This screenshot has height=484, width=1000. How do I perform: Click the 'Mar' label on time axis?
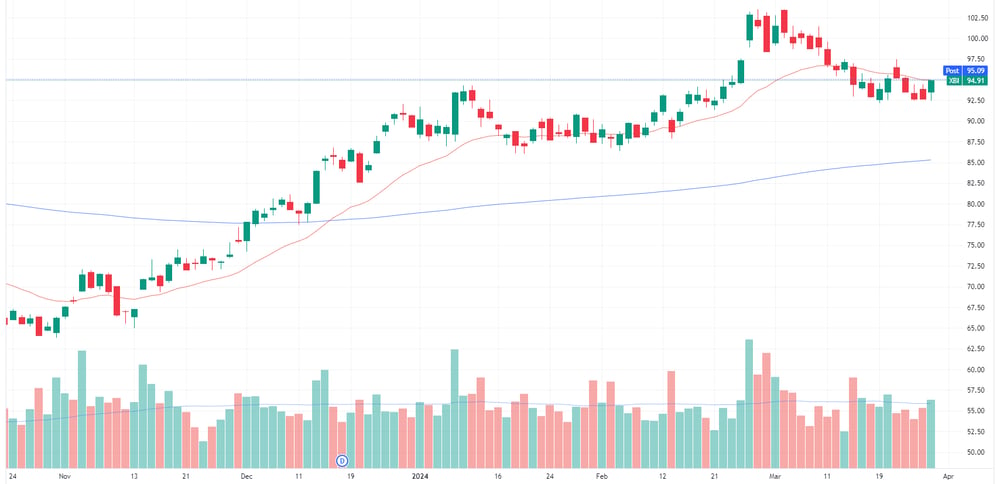[776, 476]
